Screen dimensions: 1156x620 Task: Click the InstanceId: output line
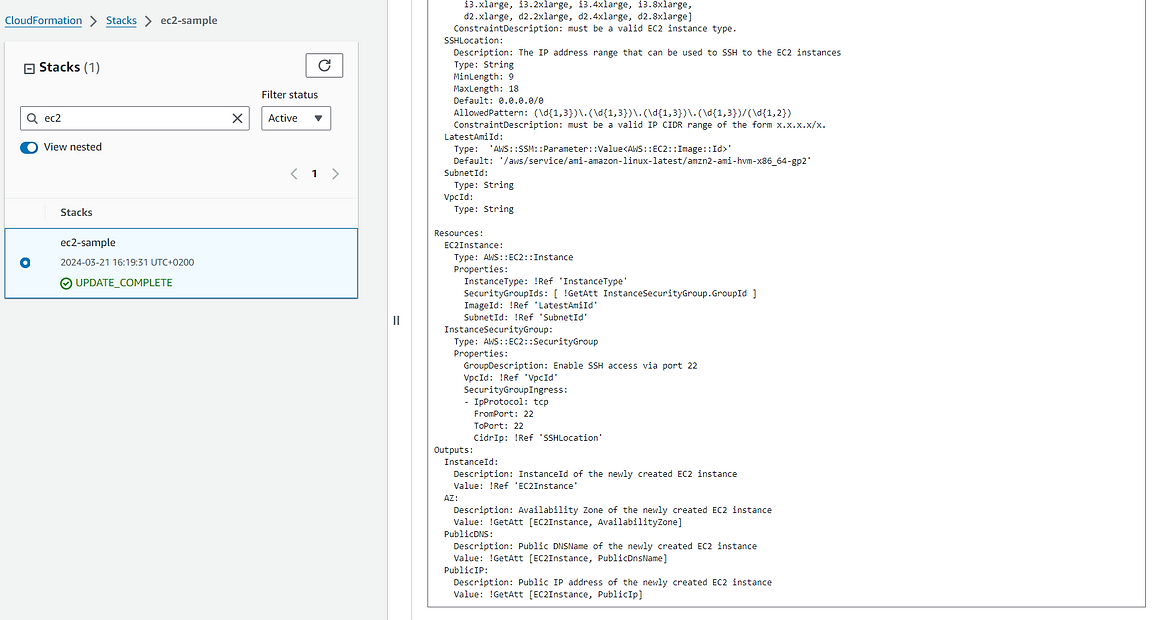point(471,461)
